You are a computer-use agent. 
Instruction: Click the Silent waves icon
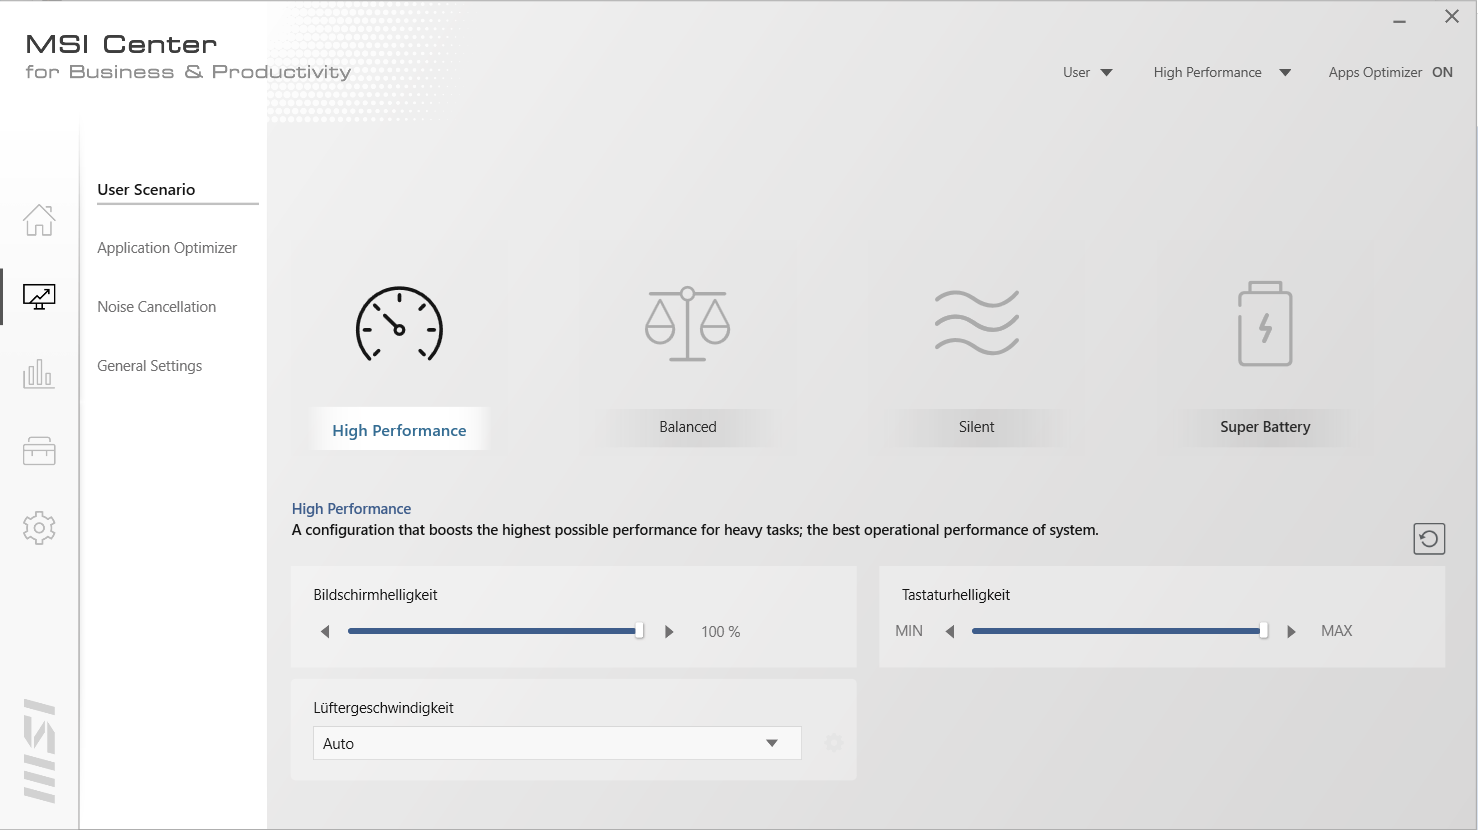(977, 323)
